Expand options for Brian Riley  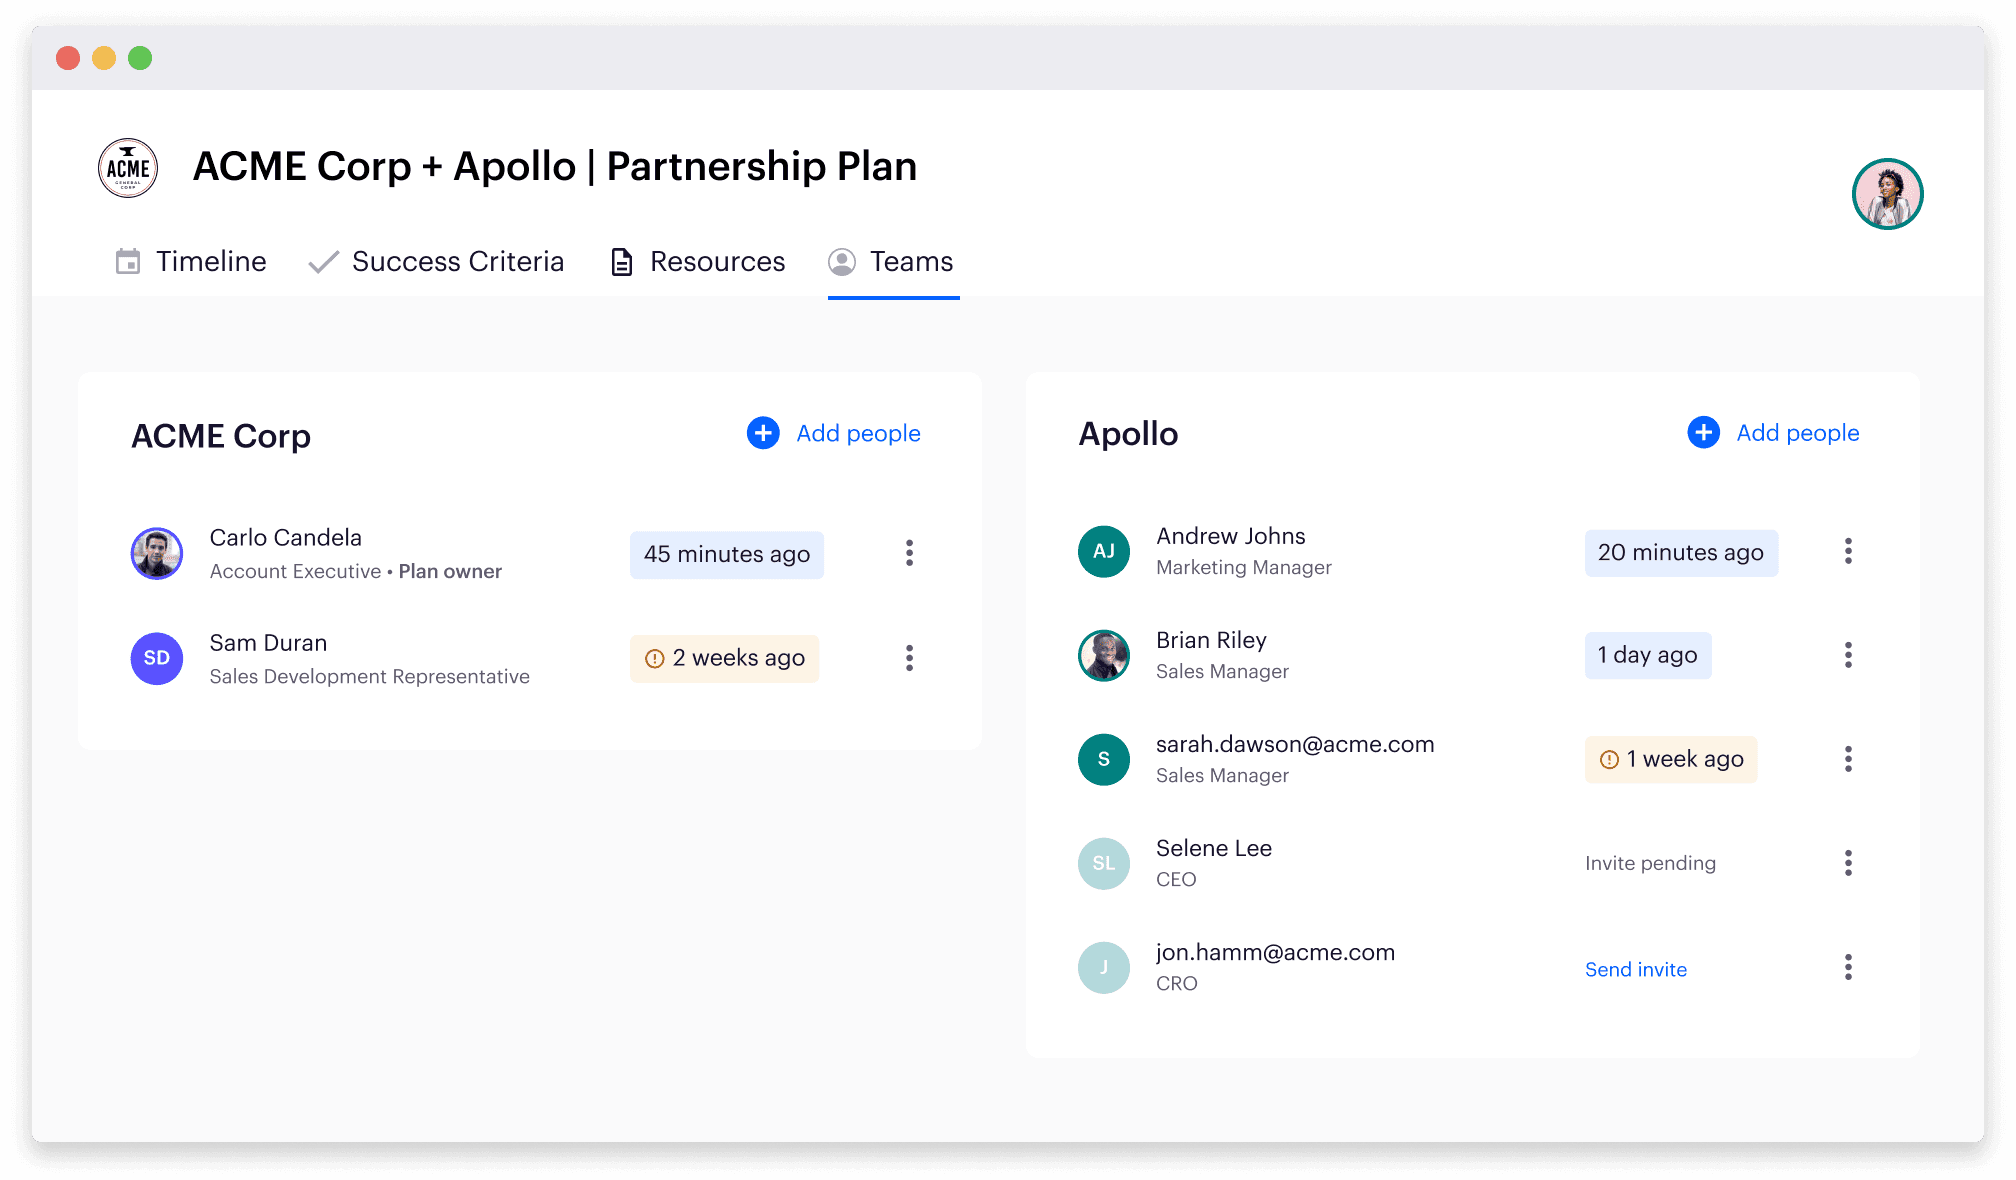coord(1849,656)
